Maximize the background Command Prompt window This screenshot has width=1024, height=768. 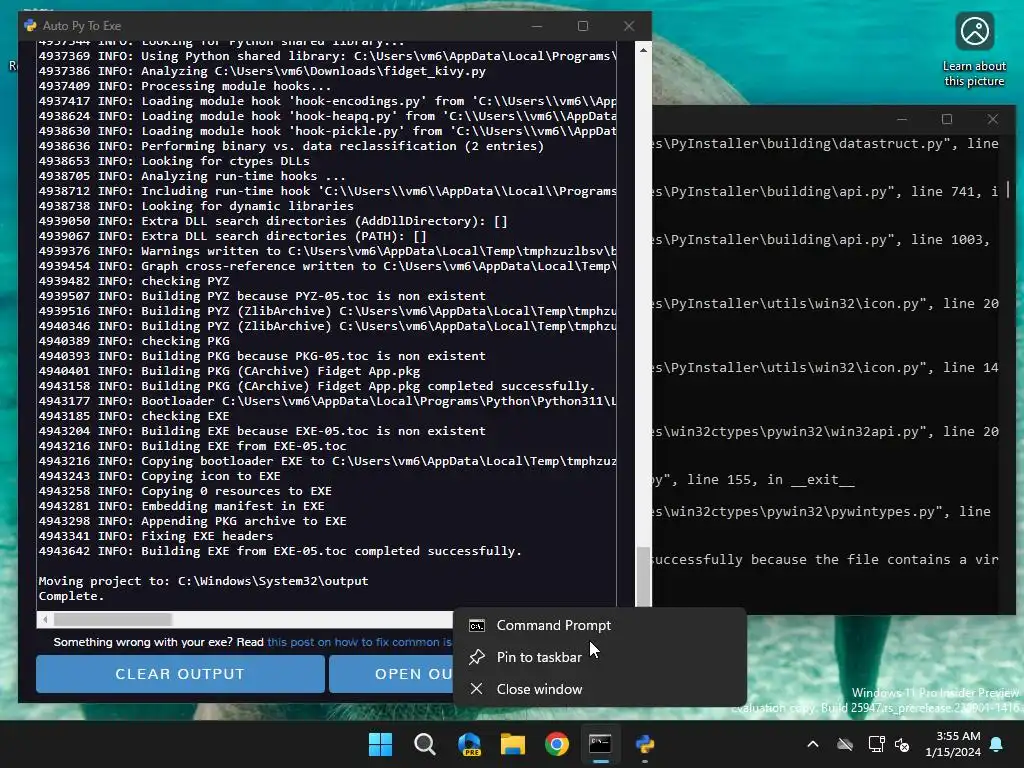[947, 119]
